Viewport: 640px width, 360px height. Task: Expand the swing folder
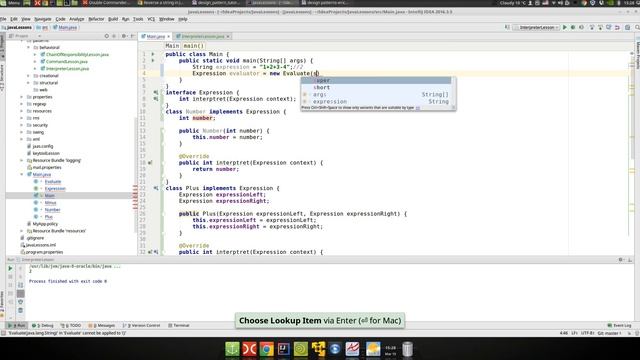pos(22,132)
